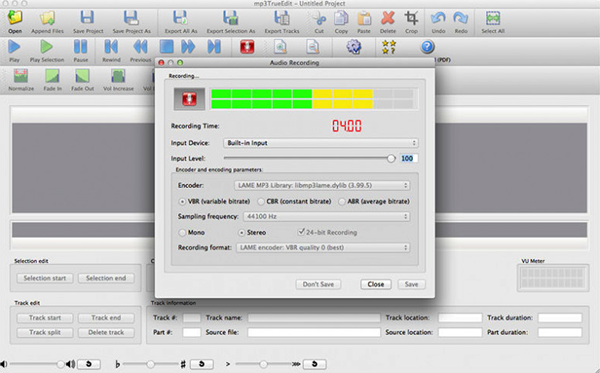The image size is (600, 373).
Task: Open the help question mark icon
Action: (x=427, y=47)
